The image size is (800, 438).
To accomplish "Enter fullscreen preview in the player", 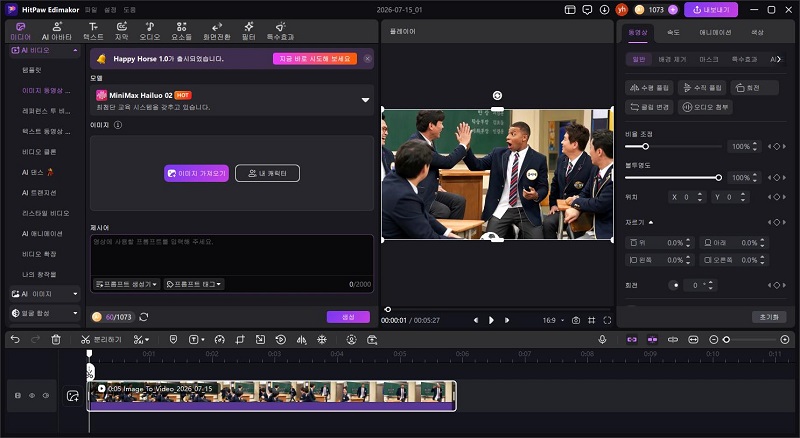I will tap(607, 320).
